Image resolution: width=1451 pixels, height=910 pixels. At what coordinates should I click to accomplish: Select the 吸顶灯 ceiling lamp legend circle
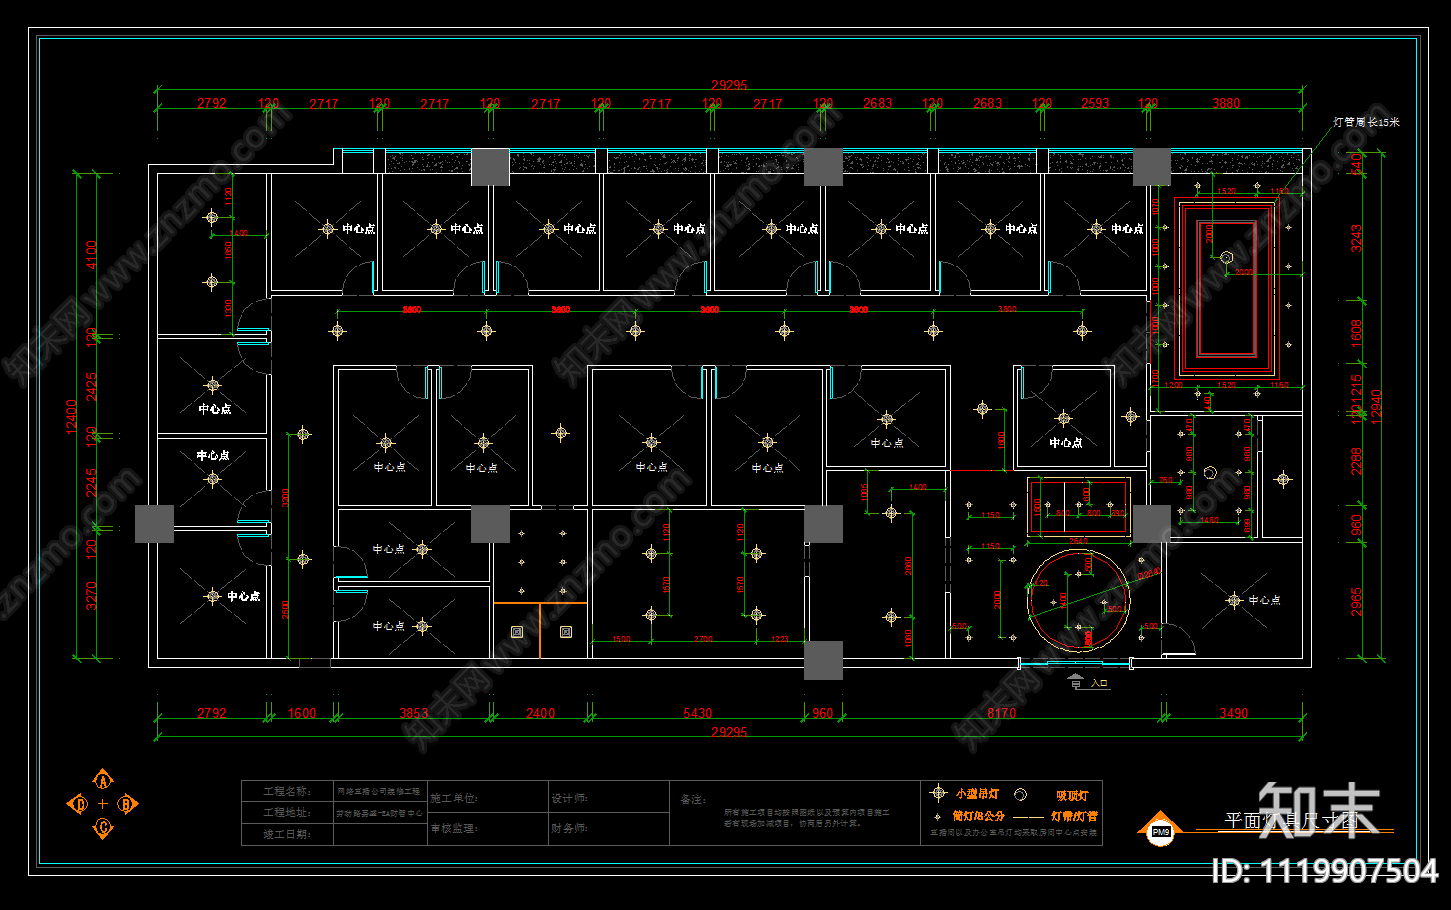click(x=1020, y=795)
